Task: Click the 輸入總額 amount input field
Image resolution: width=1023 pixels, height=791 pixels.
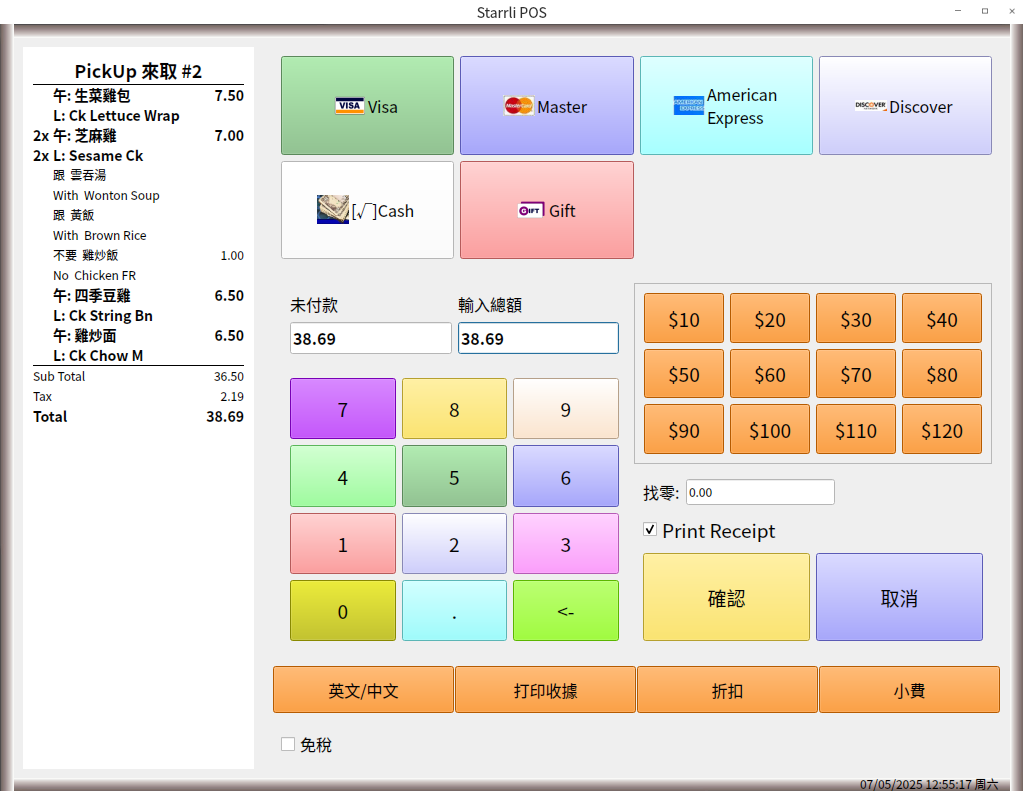Action: pyautogui.click(x=538, y=339)
